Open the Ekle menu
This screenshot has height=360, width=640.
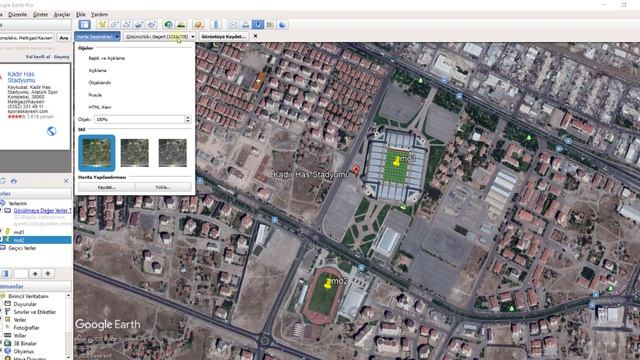pyautogui.click(x=81, y=14)
